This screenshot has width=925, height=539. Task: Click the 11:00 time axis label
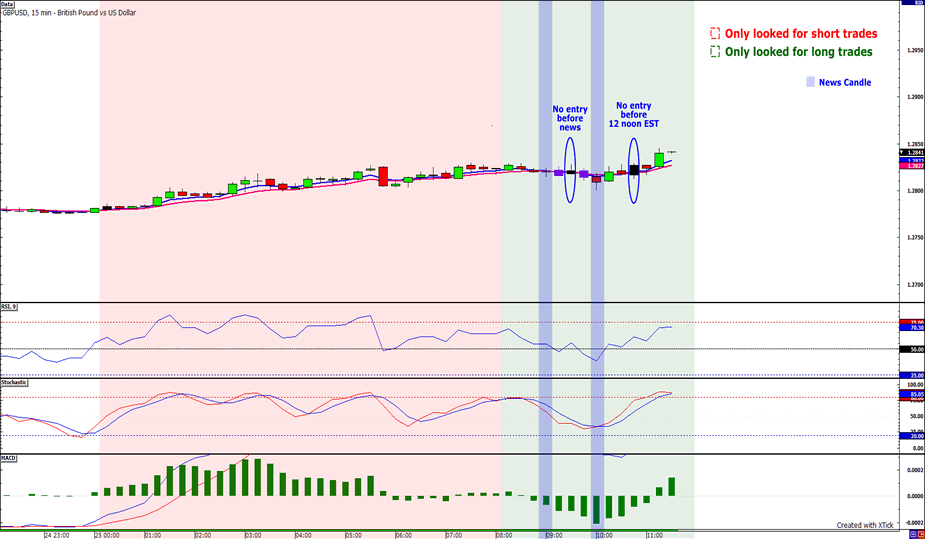(654, 535)
